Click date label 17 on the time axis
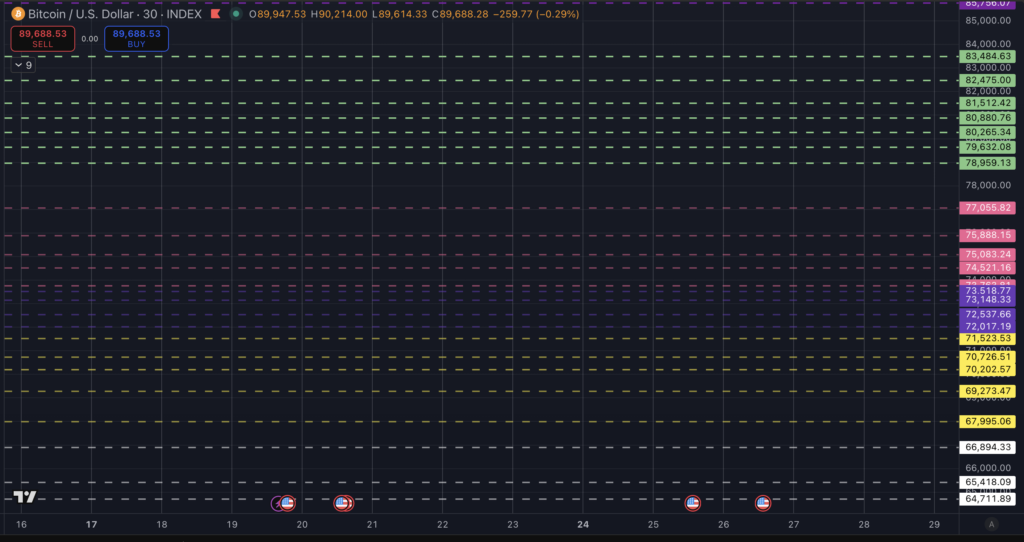This screenshot has width=1024, height=542. point(92,524)
